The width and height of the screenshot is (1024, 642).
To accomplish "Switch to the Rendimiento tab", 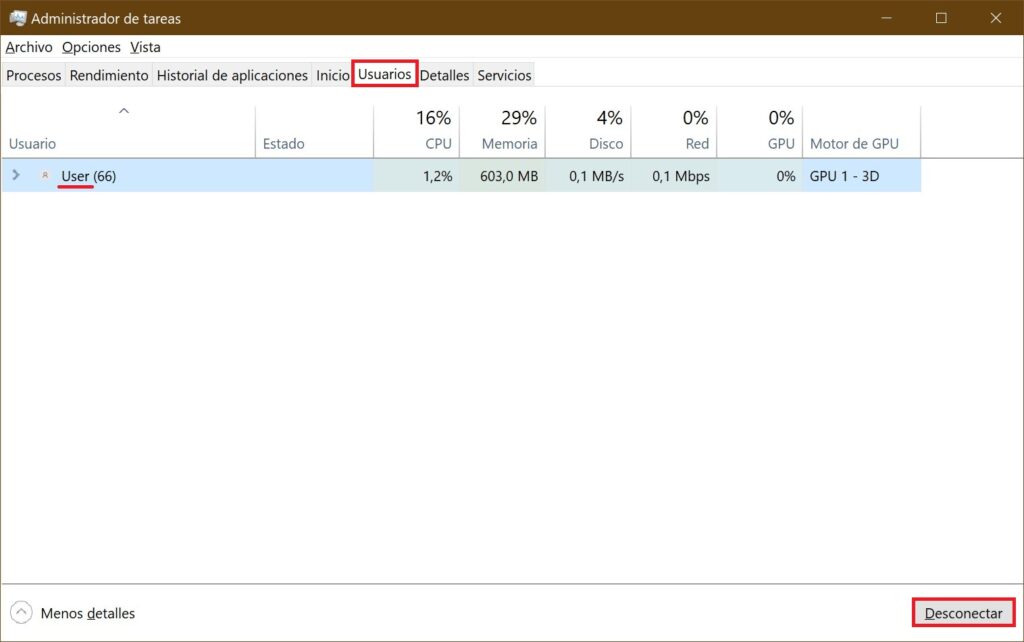I will (109, 74).
